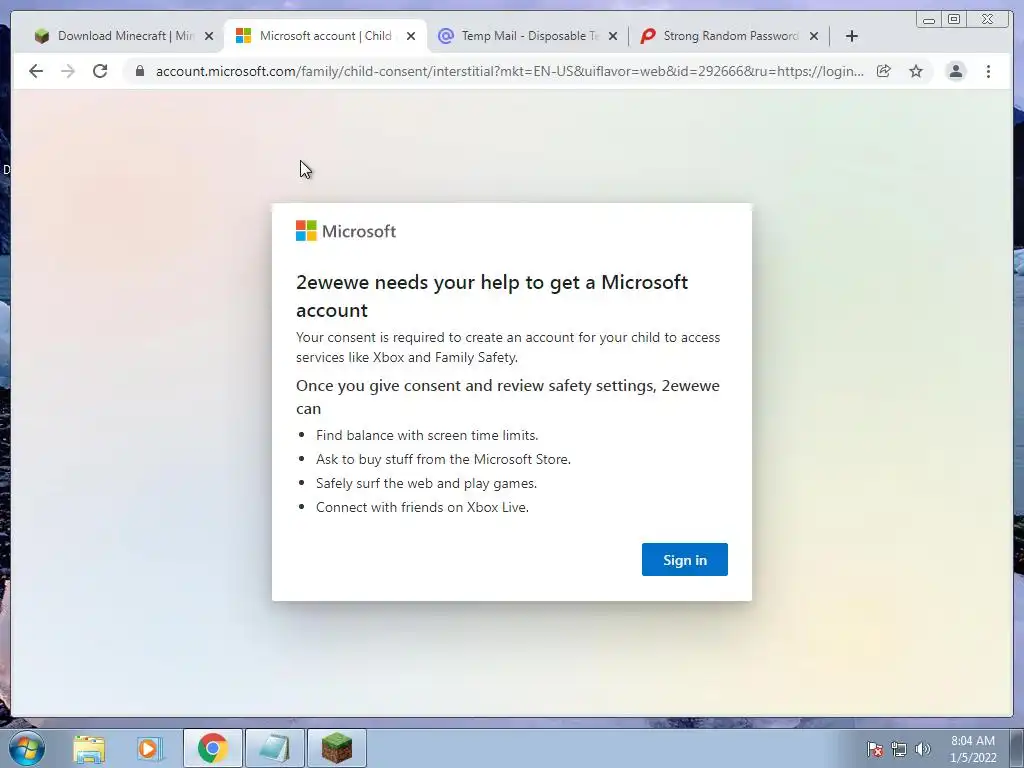Image resolution: width=1024 pixels, height=768 pixels.
Task: Click 'Find balance with screen time limits.'
Action: [427, 435]
